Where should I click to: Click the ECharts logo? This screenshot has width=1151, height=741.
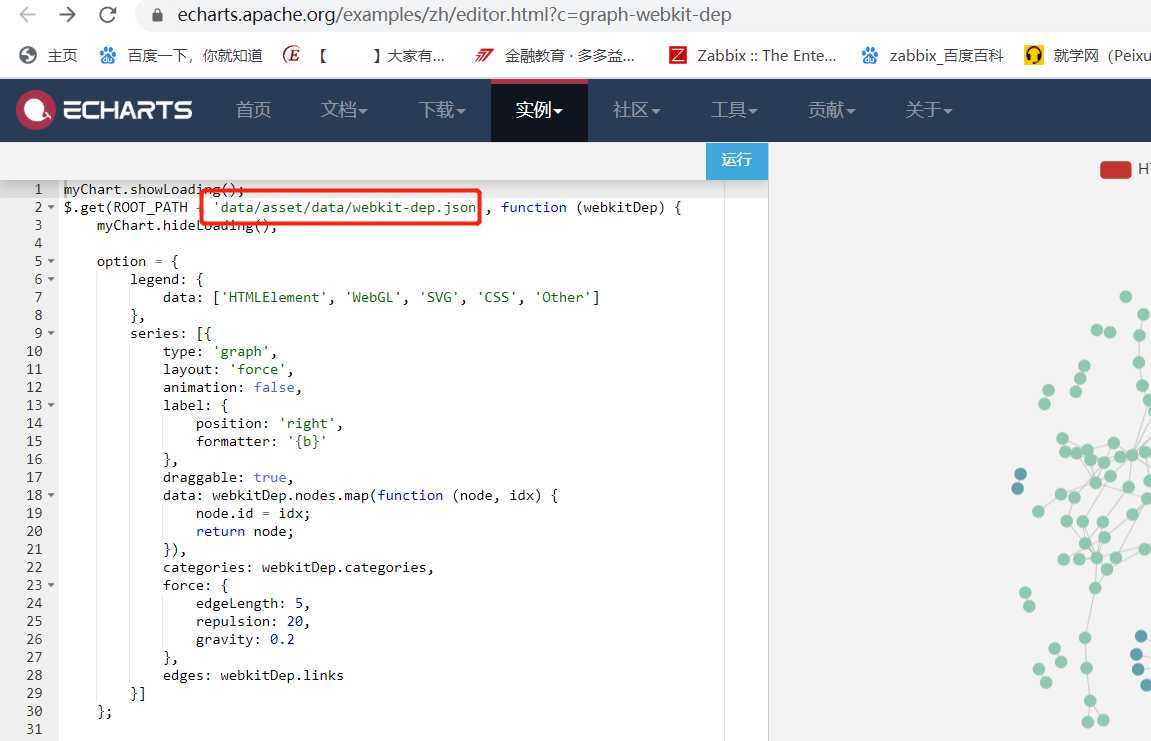(104, 110)
